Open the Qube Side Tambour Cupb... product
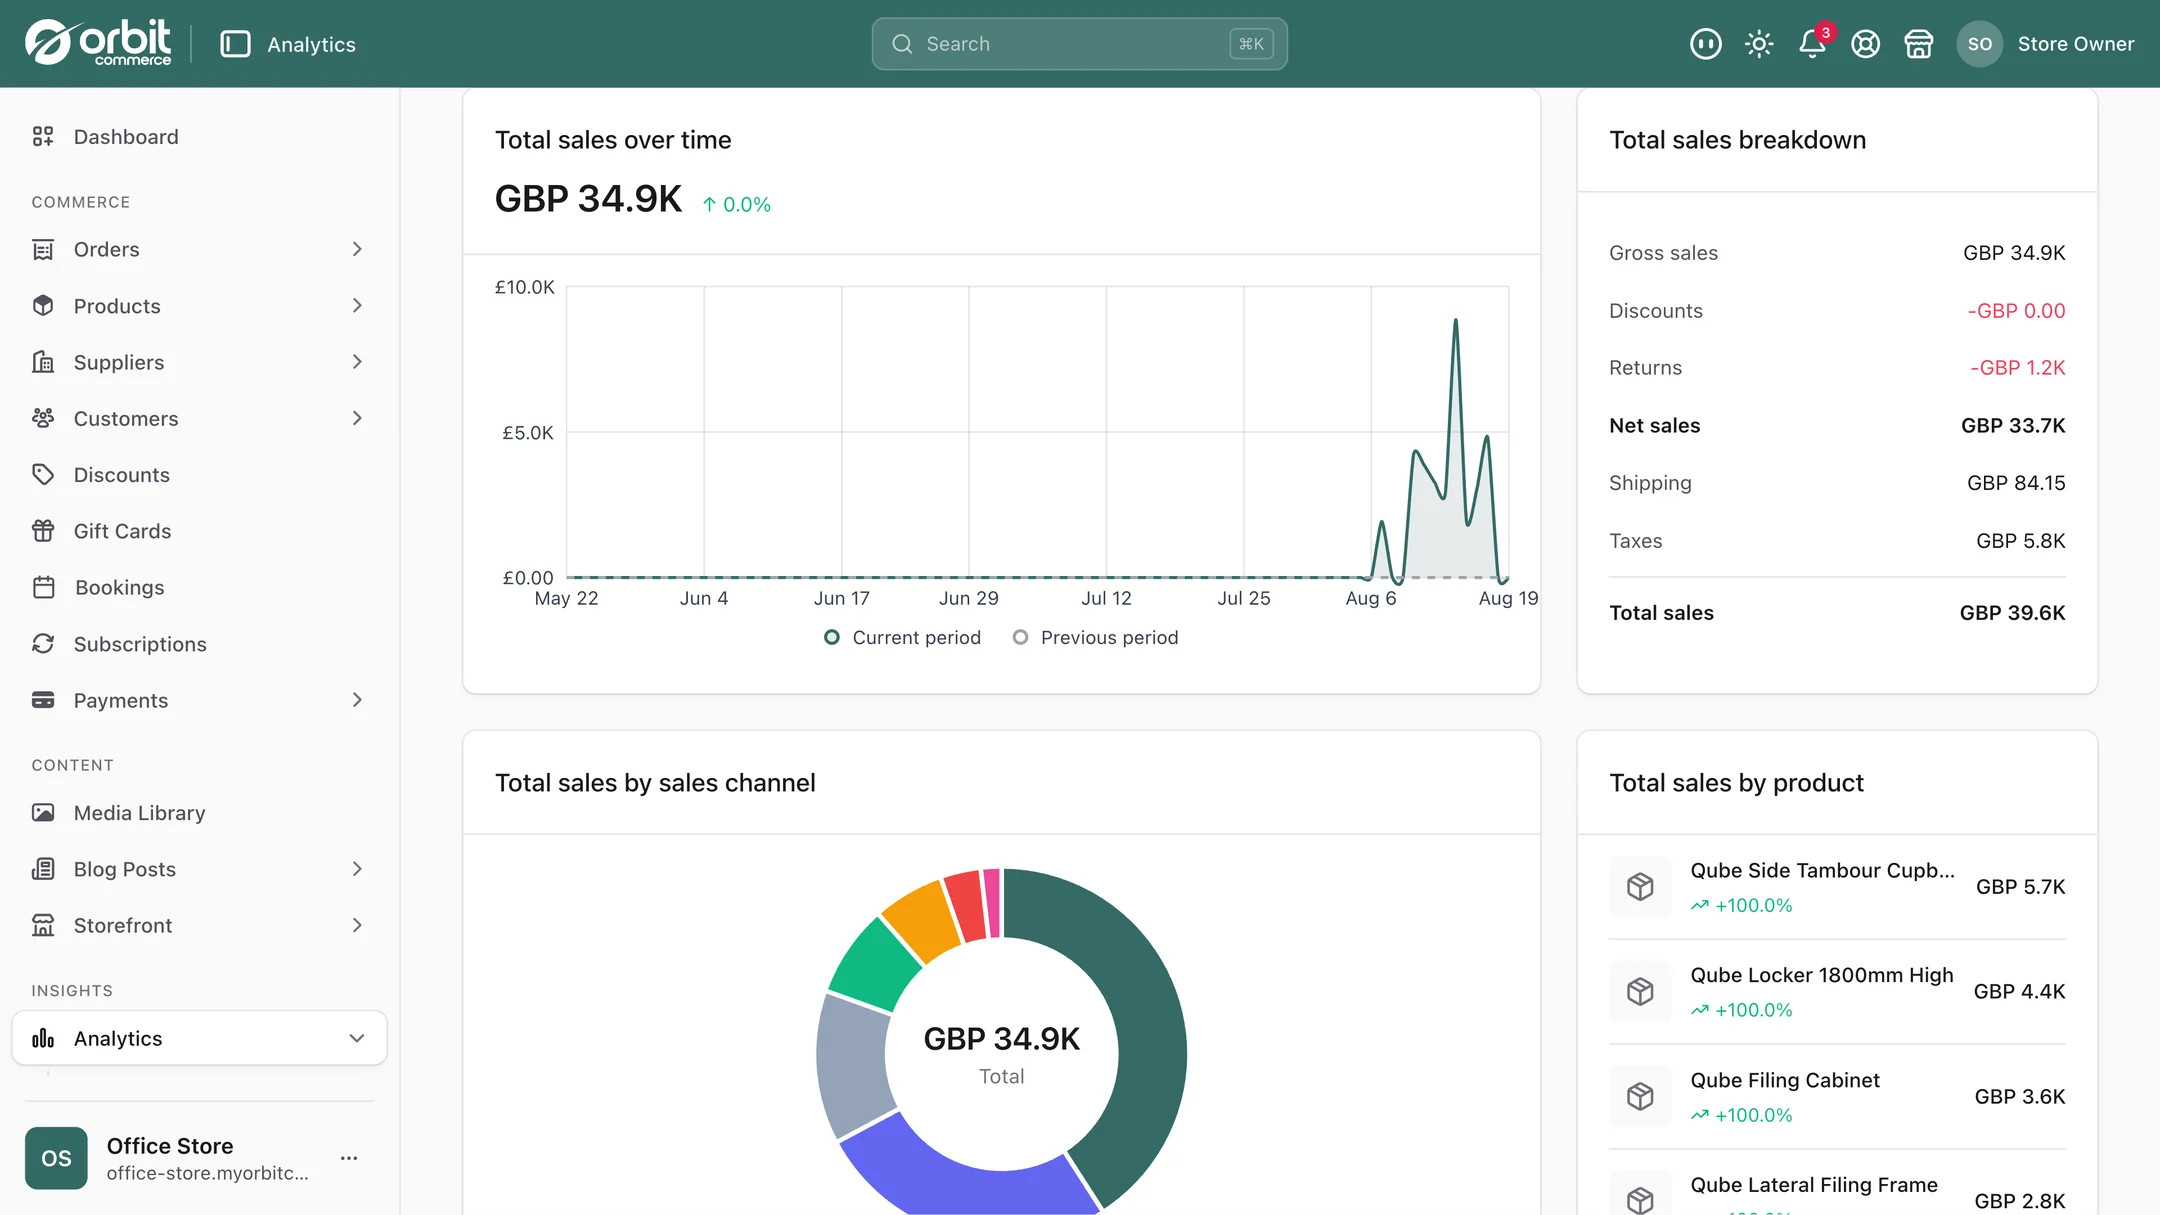Image resolution: width=2160 pixels, height=1215 pixels. point(1822,871)
